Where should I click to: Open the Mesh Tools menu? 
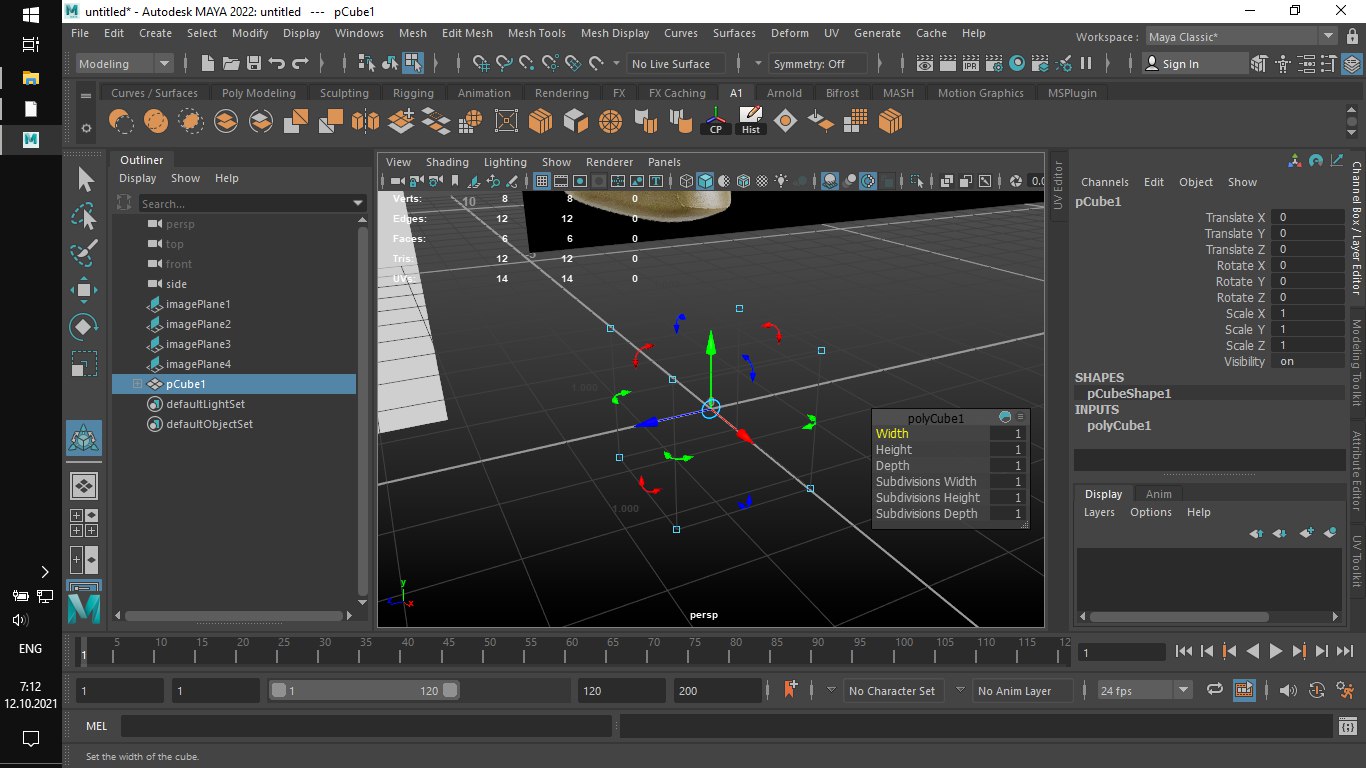click(x=536, y=33)
